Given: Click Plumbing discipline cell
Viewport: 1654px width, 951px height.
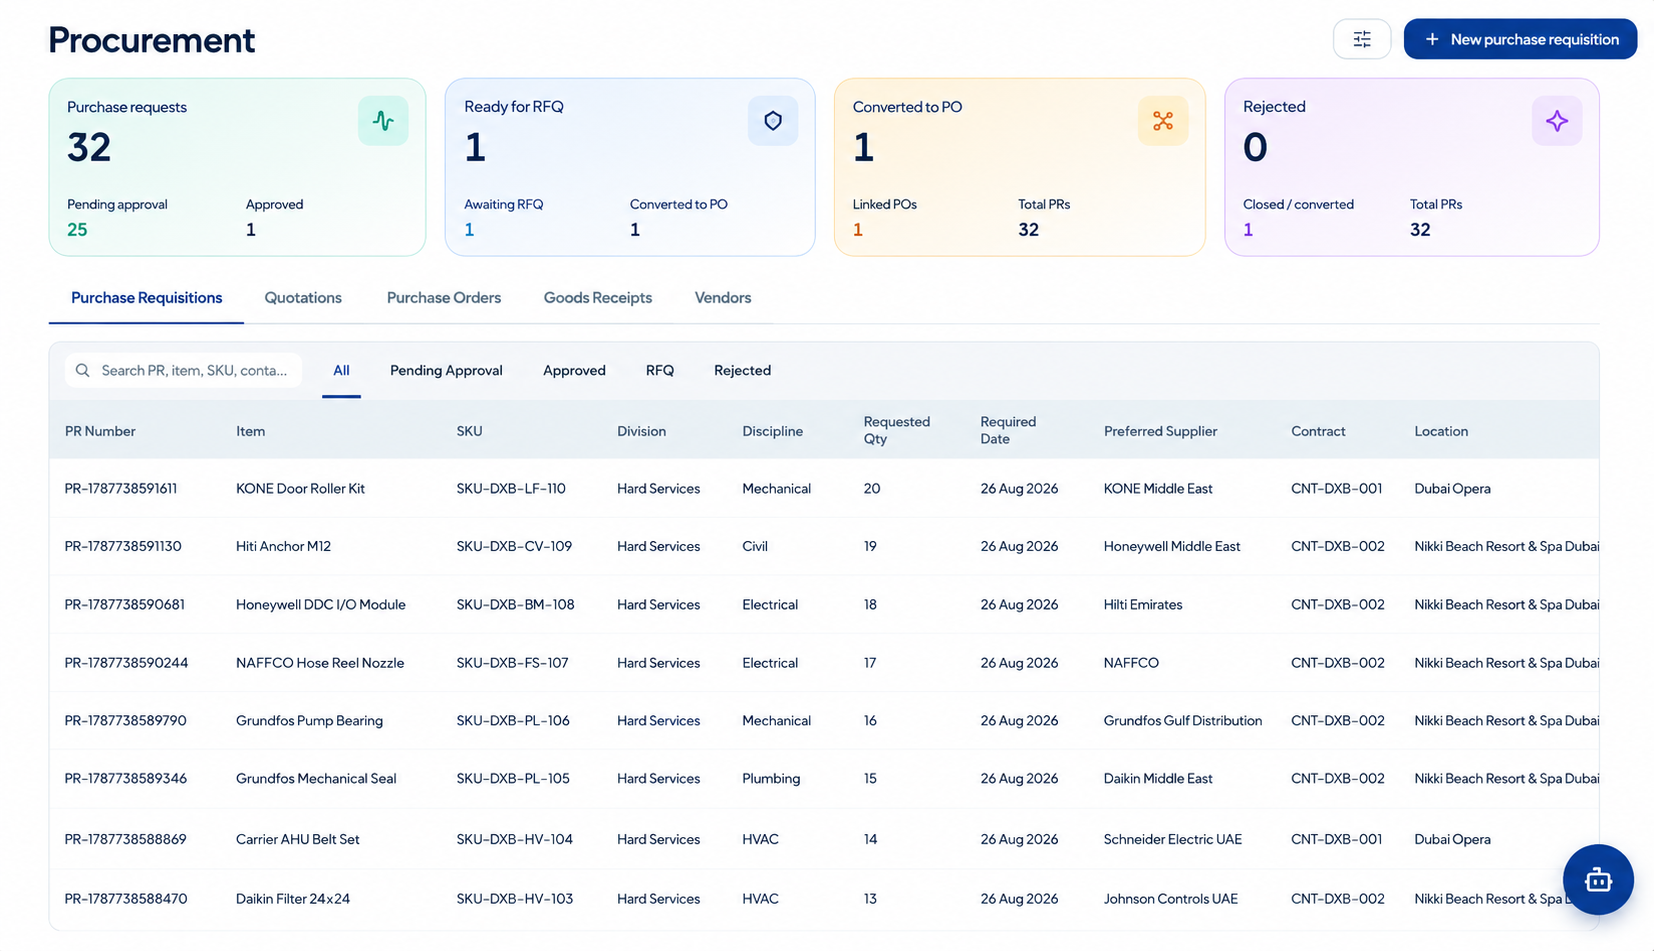Looking at the screenshot, I should pos(771,778).
